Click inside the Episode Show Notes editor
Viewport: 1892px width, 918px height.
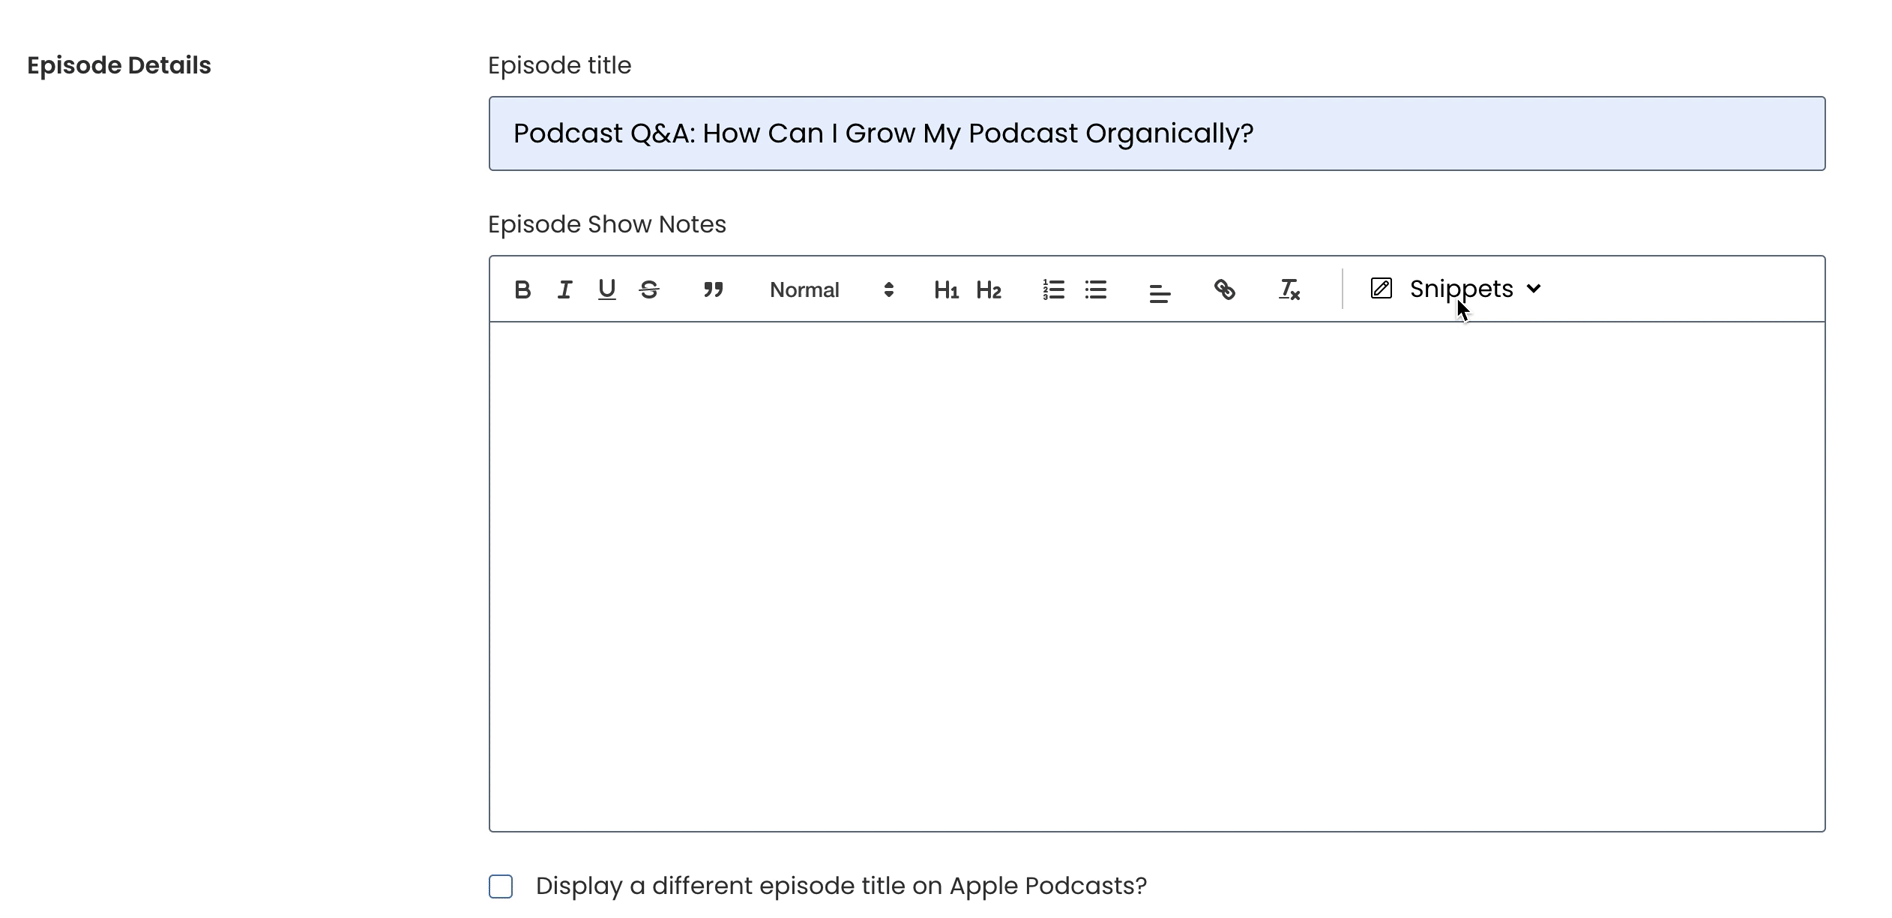coord(1156,576)
